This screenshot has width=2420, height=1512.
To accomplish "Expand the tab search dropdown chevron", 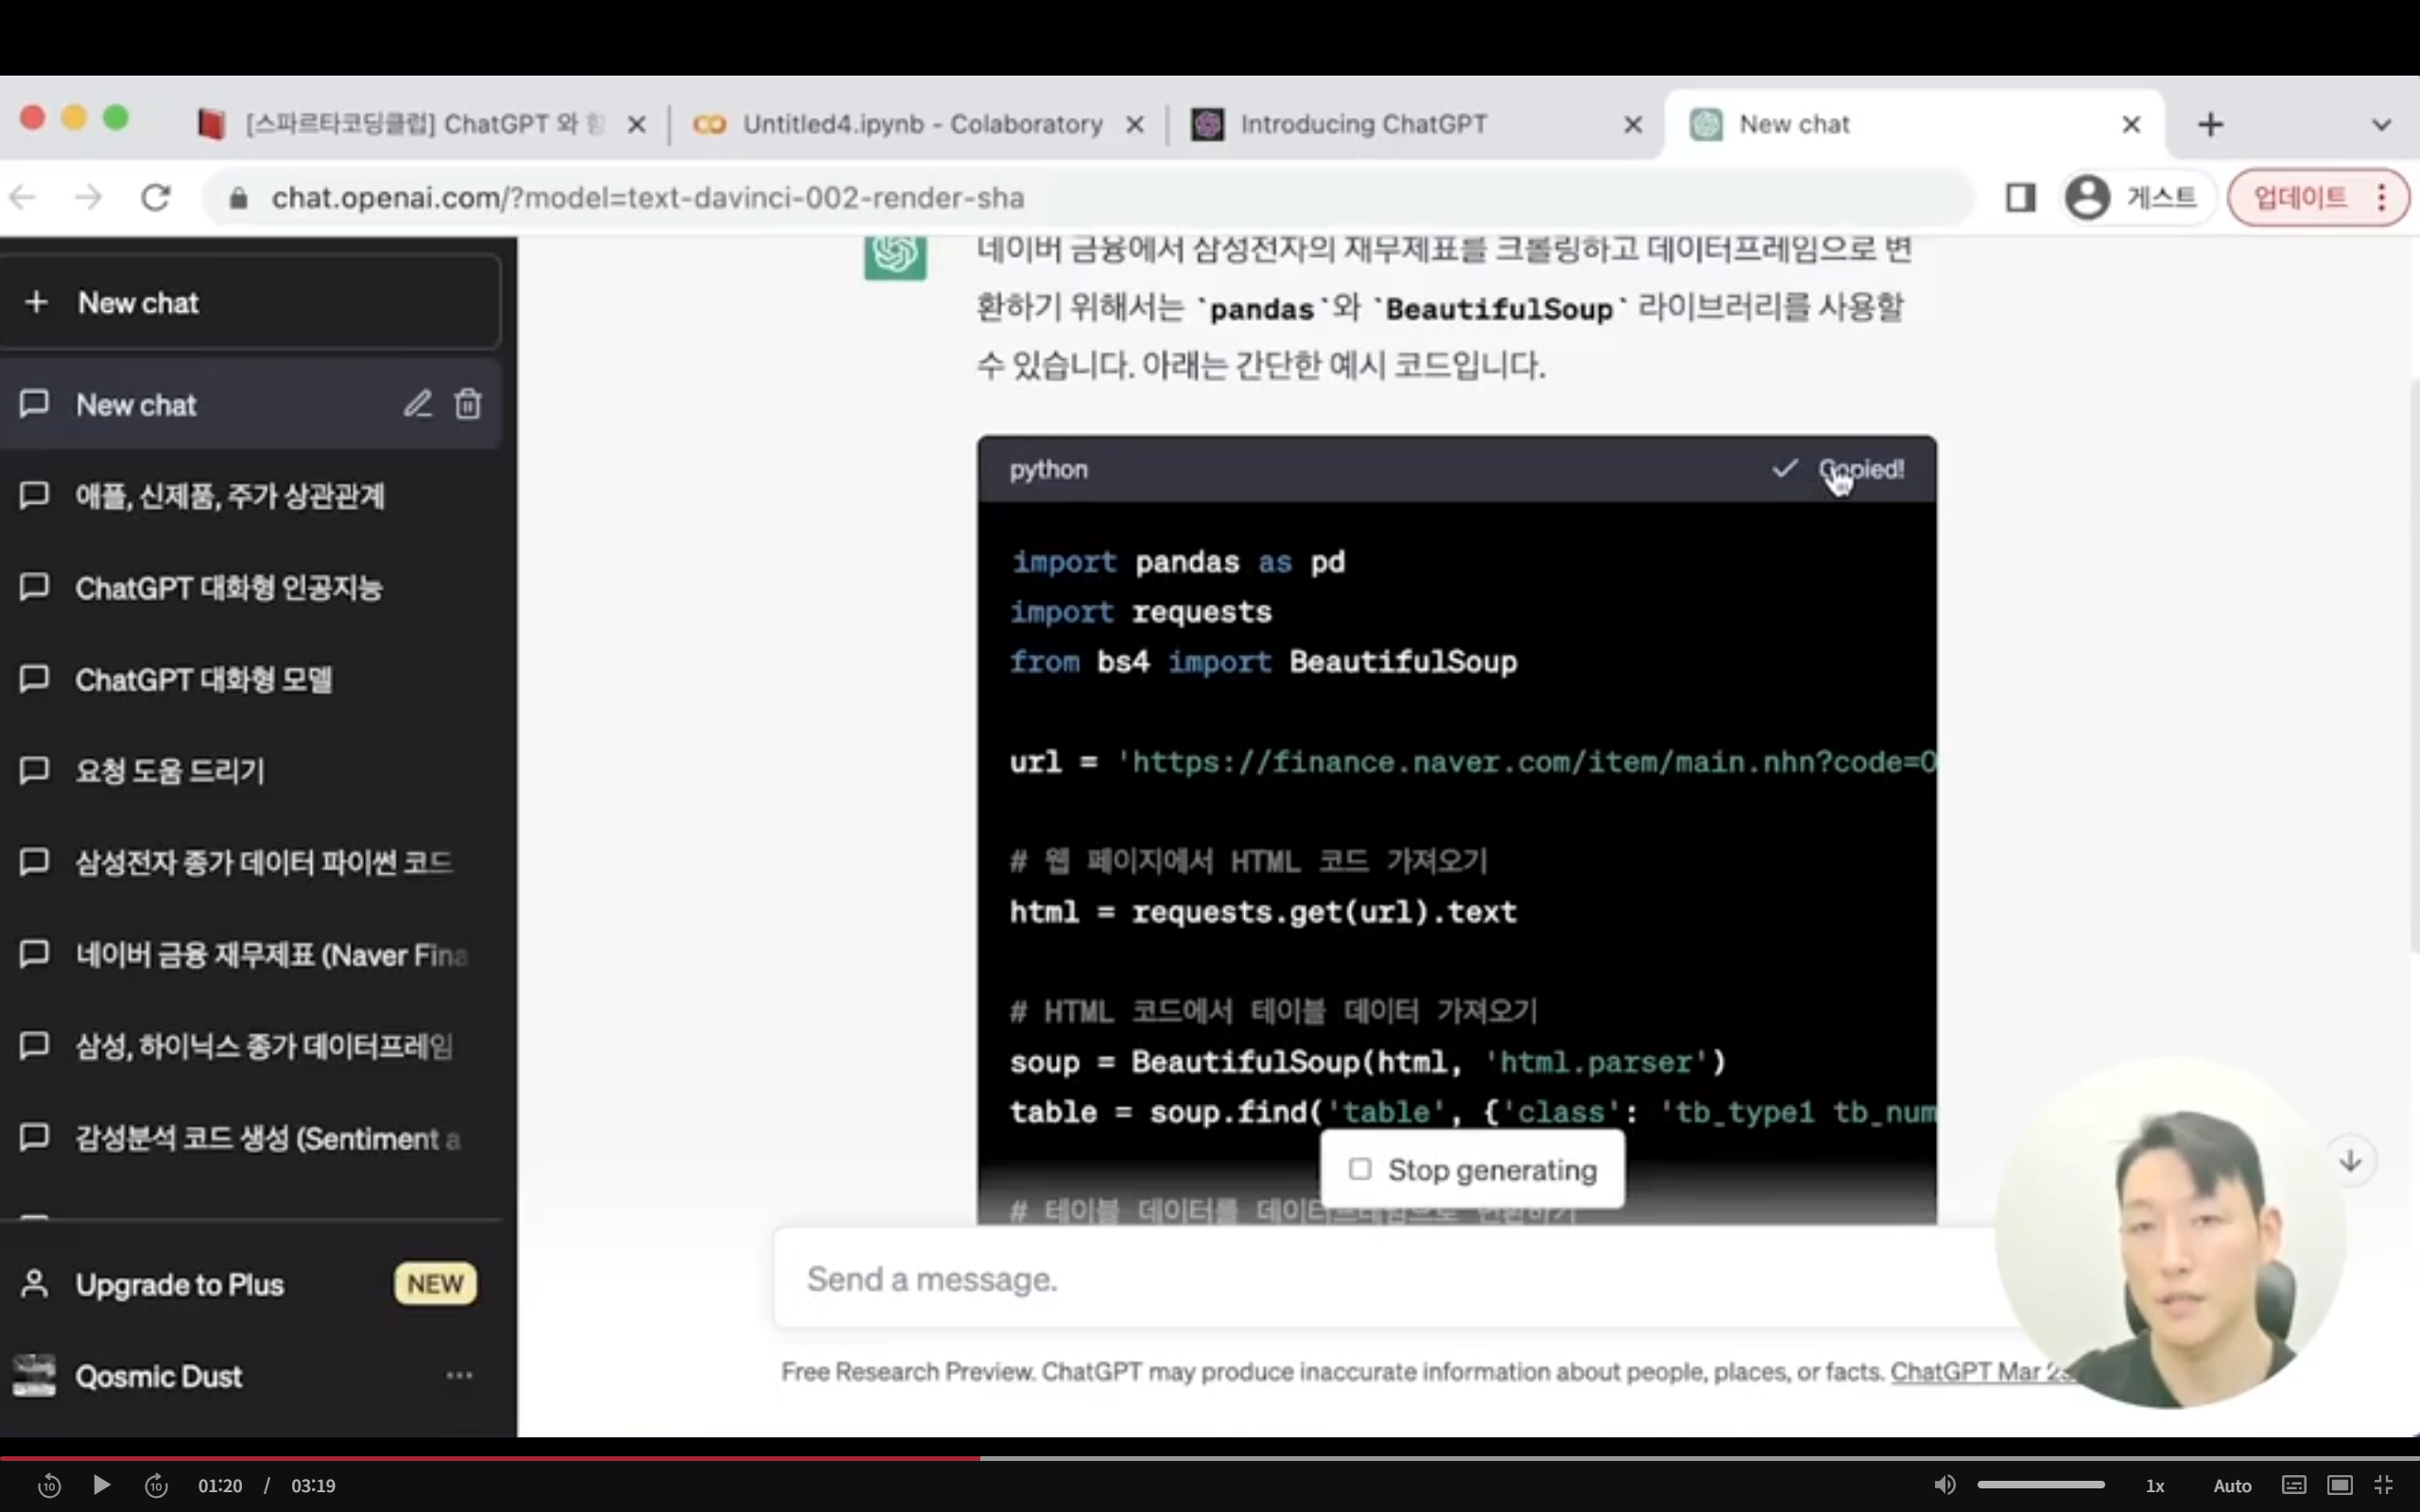I will pos(2382,125).
